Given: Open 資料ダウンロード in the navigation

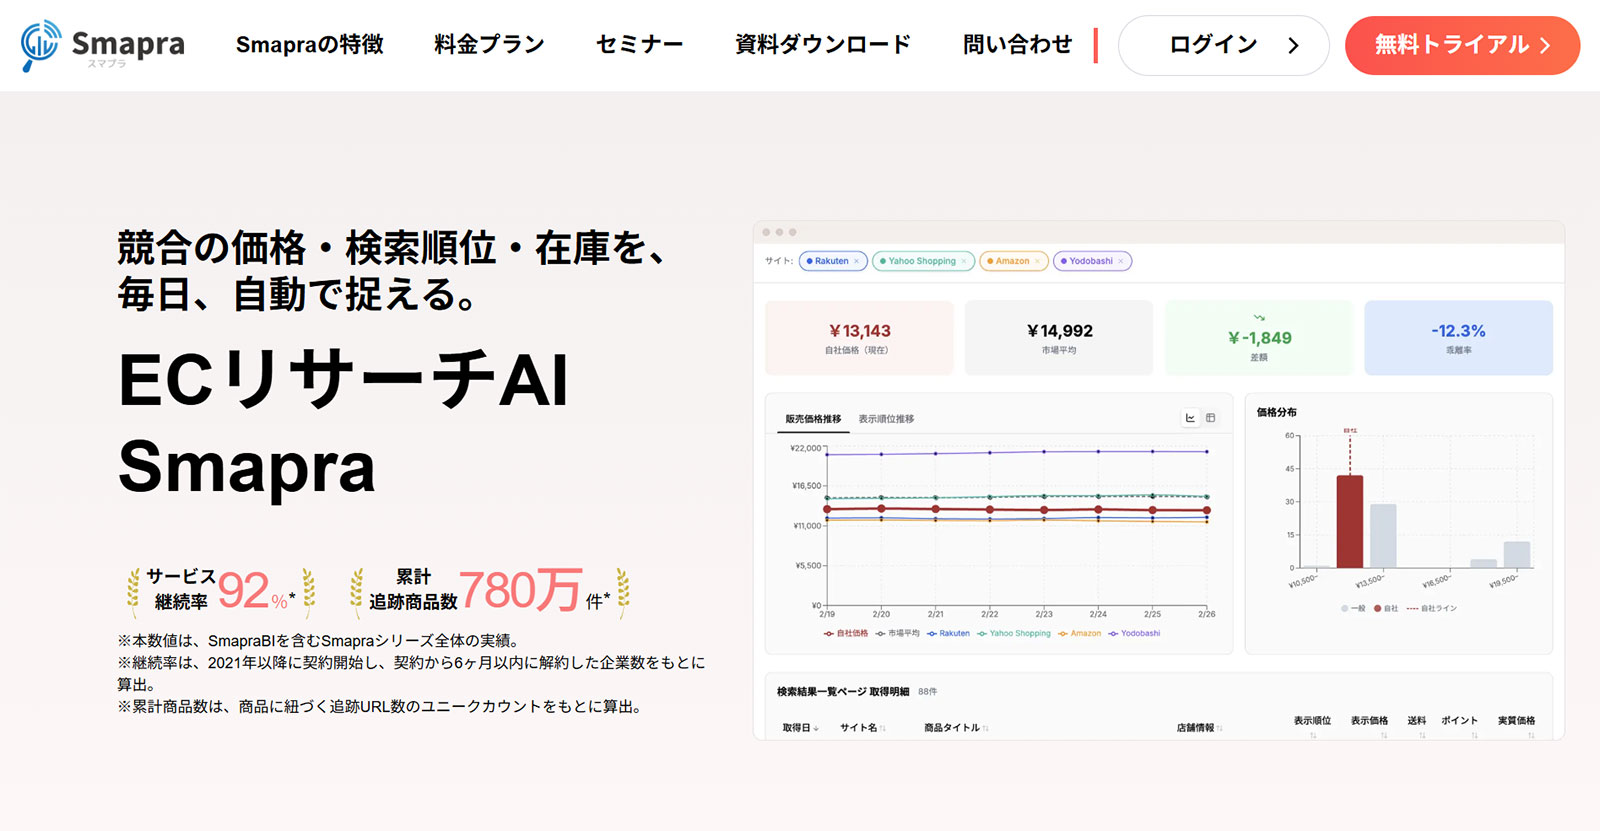Looking at the screenshot, I should coord(823,45).
